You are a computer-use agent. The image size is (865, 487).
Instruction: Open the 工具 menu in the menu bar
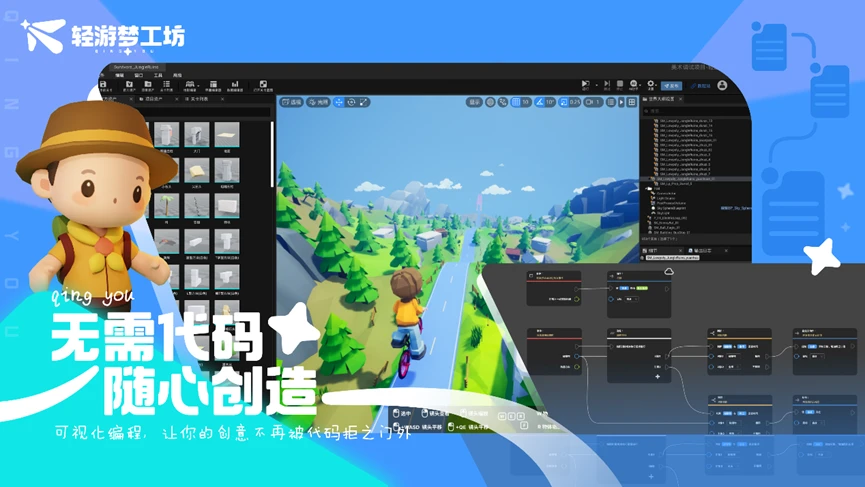click(158, 75)
